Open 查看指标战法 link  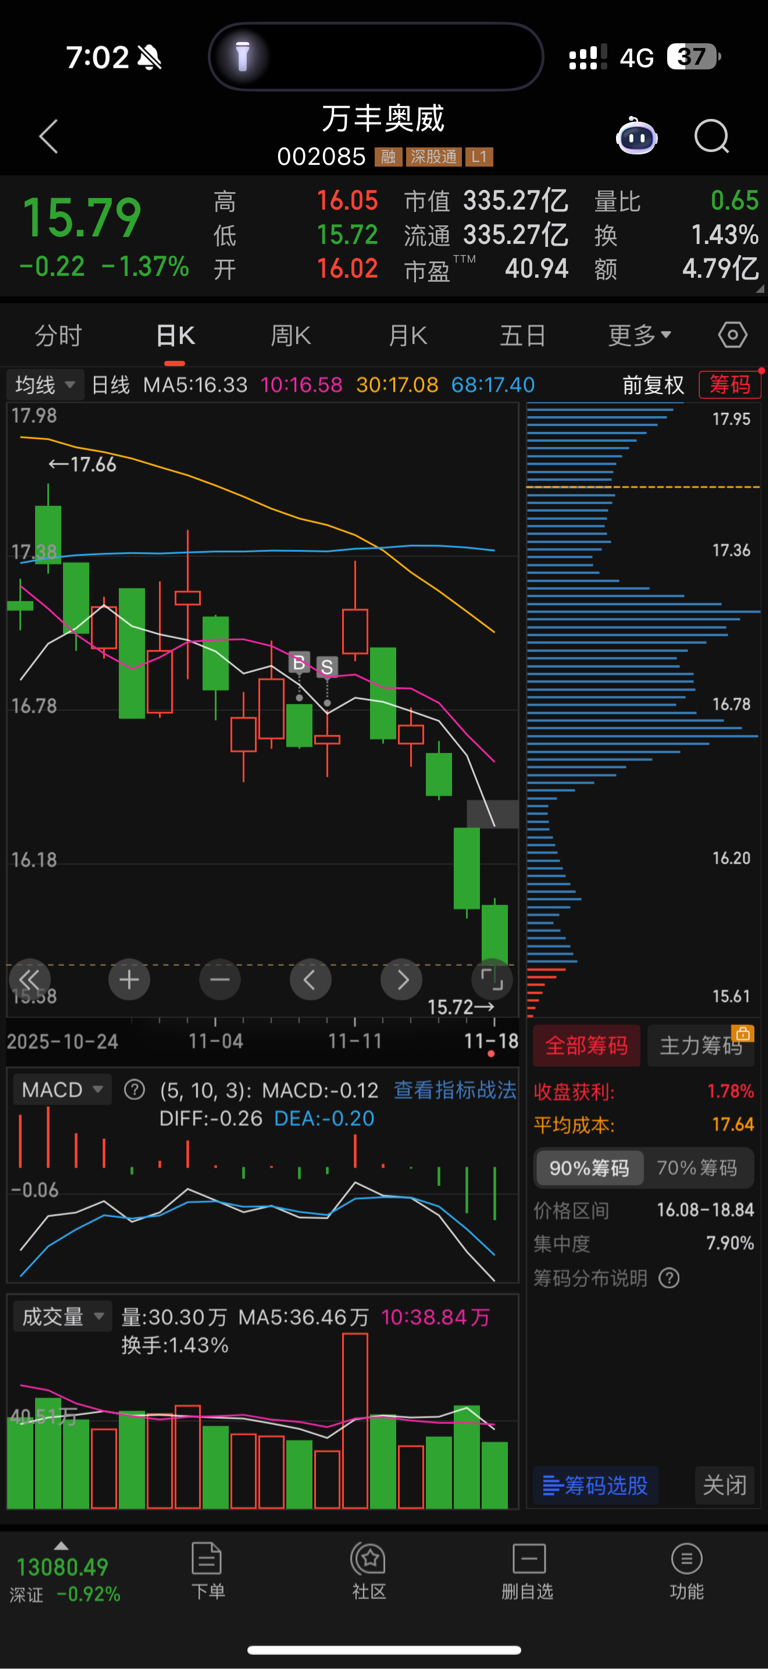(455, 1090)
